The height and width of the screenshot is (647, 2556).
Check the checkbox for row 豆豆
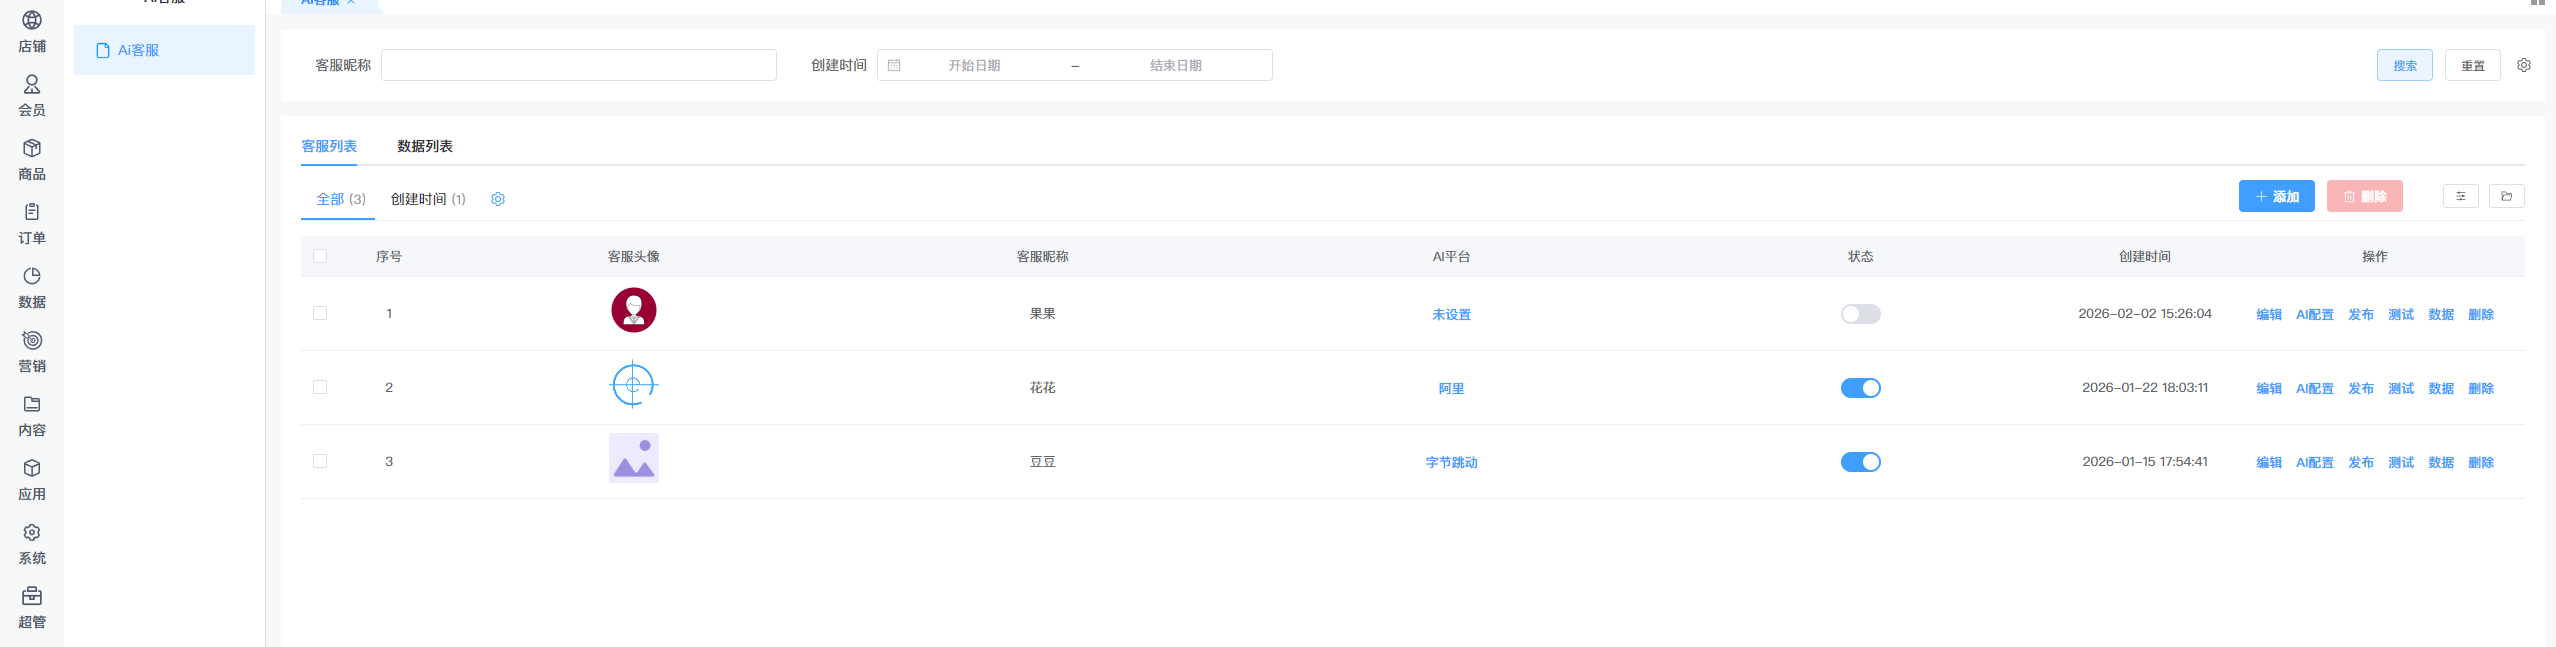point(320,461)
